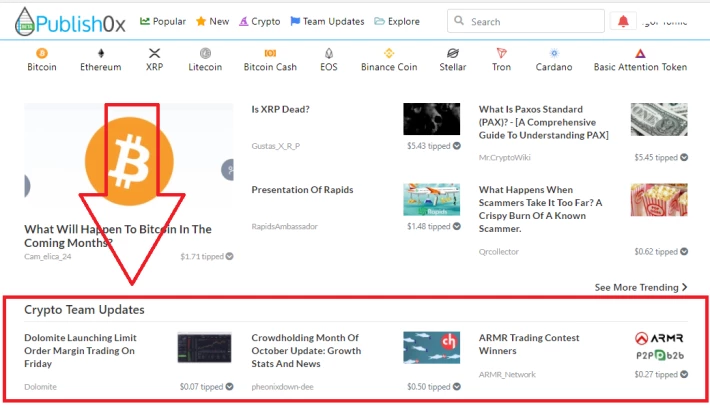710x408 pixels.
Task: Click the 'Crypto Team Updates' heading
Action: coord(84,310)
